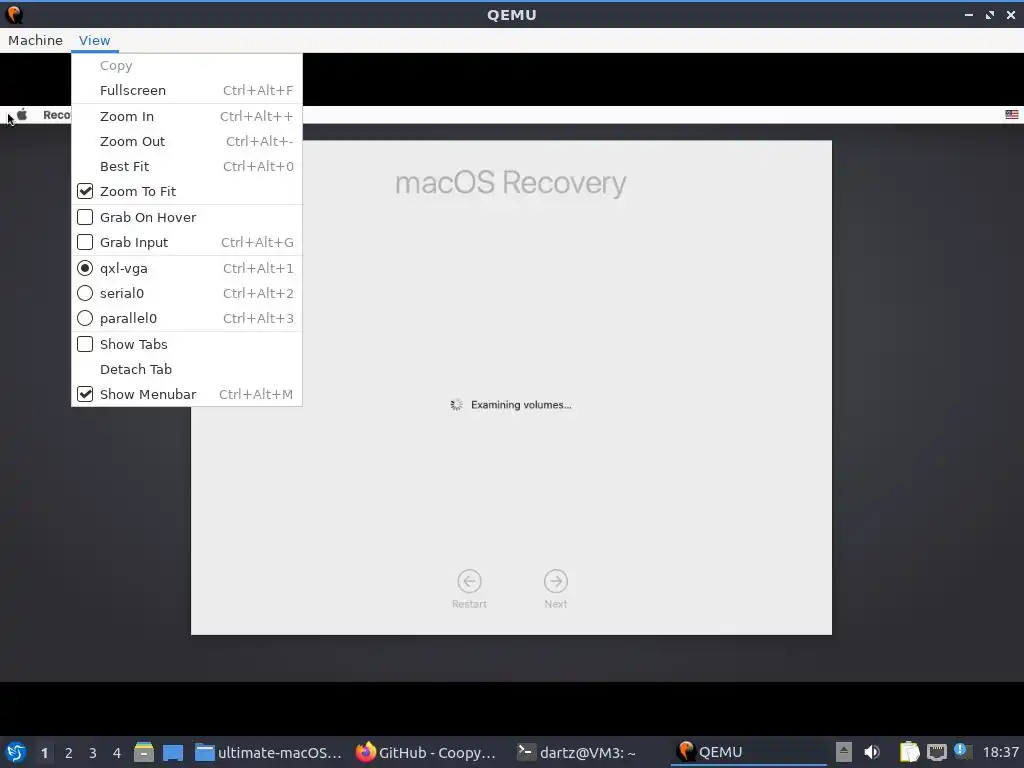Viewport: 1024px width, 768px height.
Task: Enable the Grab On Hover checkbox
Action: 85,217
